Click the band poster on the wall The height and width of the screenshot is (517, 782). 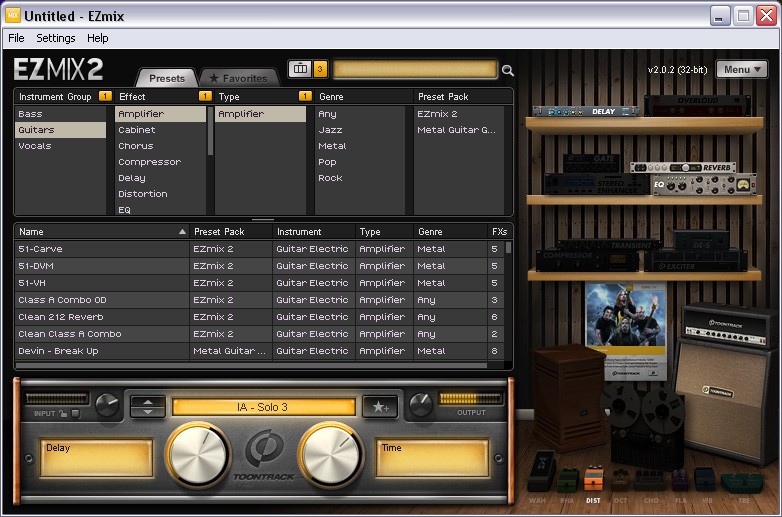point(626,331)
